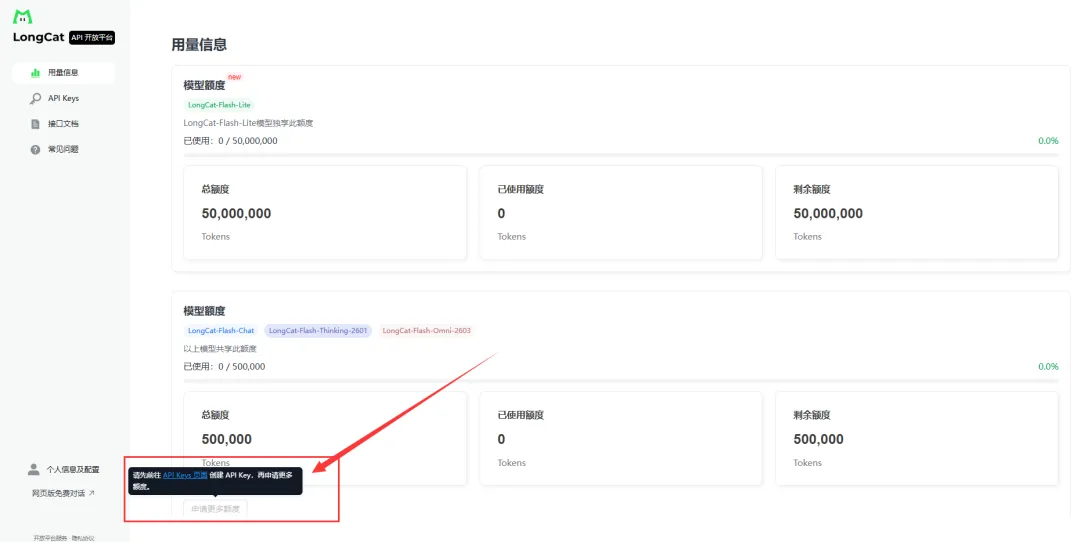Click the document icon beside 接口文档
This screenshot has height=542, width=1080.
35,124
